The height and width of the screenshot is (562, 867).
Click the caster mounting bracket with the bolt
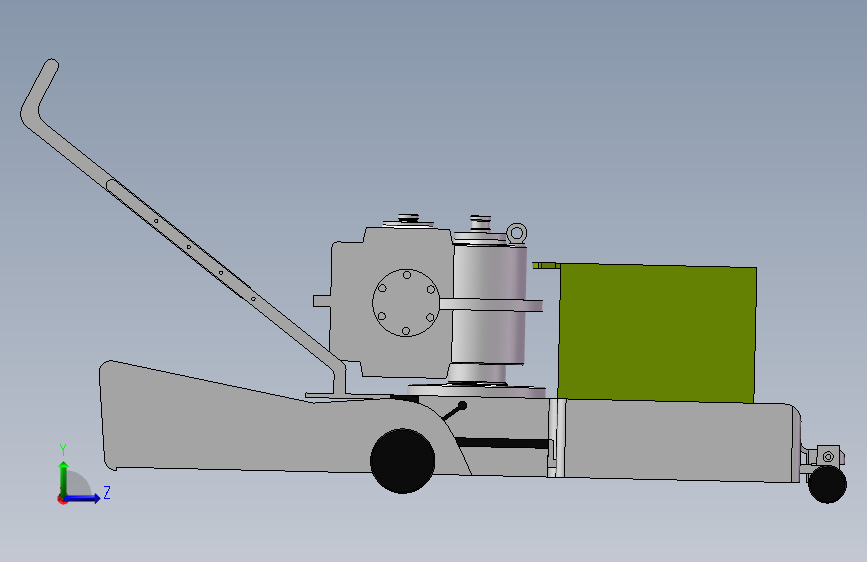(827, 456)
